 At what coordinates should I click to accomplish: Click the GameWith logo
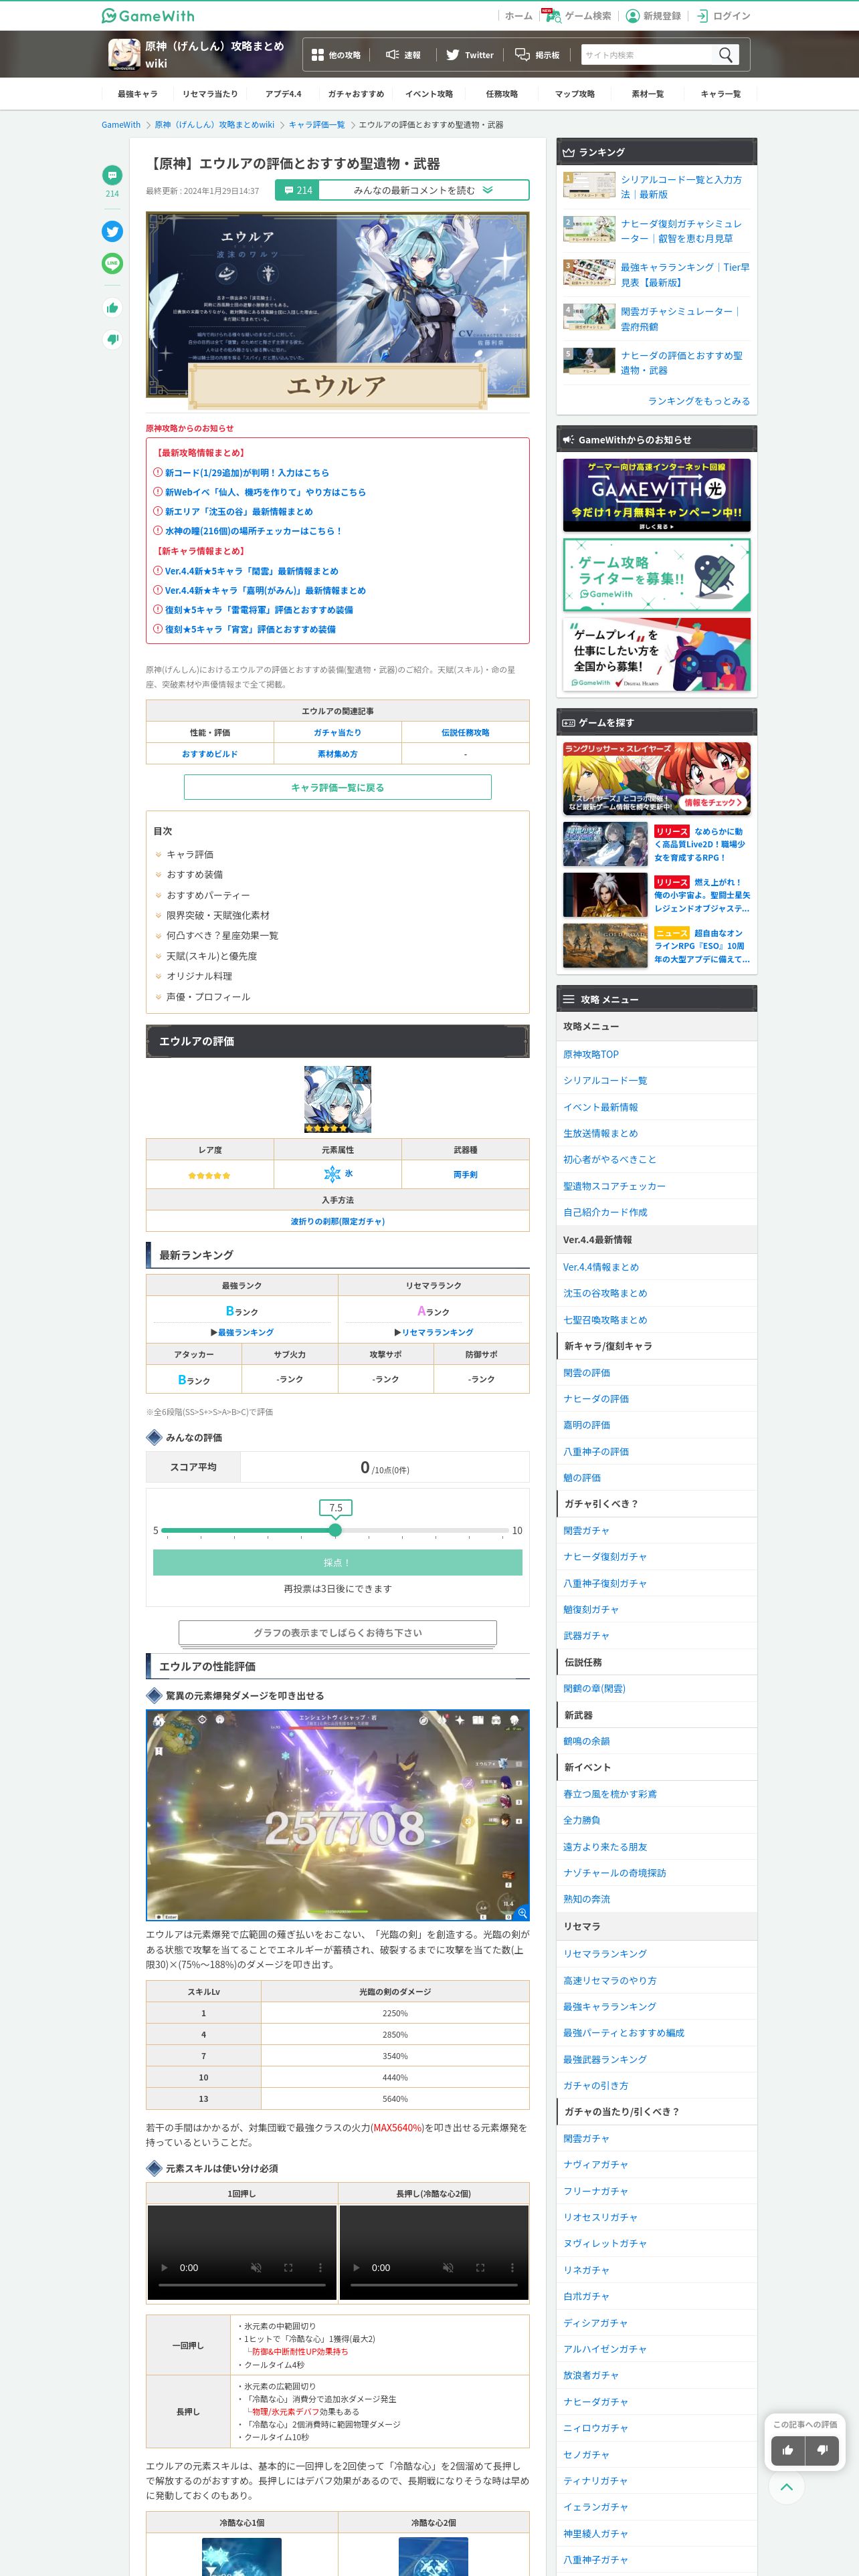pos(148,15)
